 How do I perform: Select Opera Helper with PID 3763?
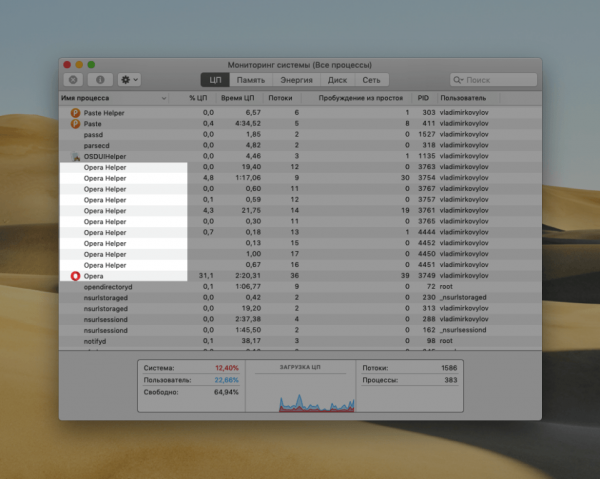[300, 167]
